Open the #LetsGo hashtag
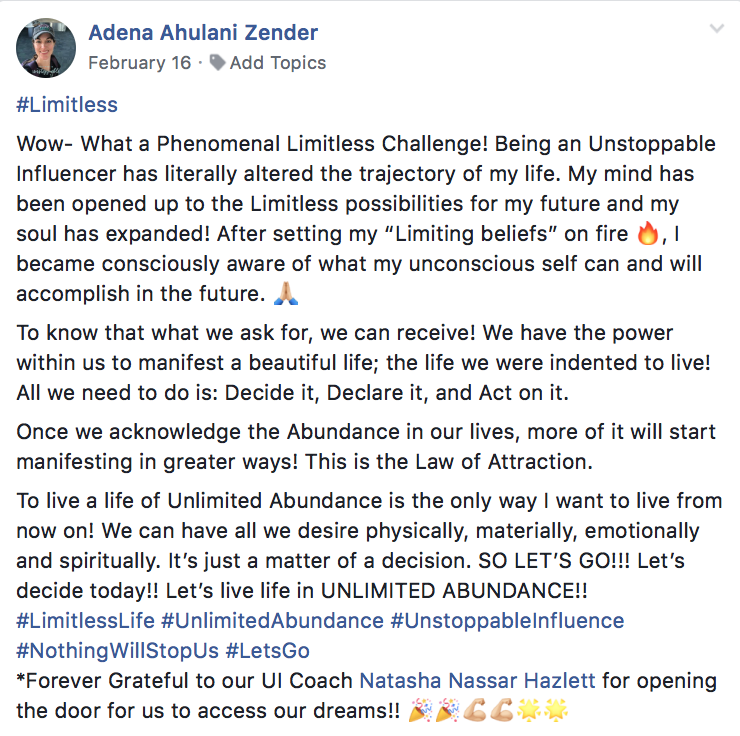The image size is (740, 736). click(x=267, y=651)
